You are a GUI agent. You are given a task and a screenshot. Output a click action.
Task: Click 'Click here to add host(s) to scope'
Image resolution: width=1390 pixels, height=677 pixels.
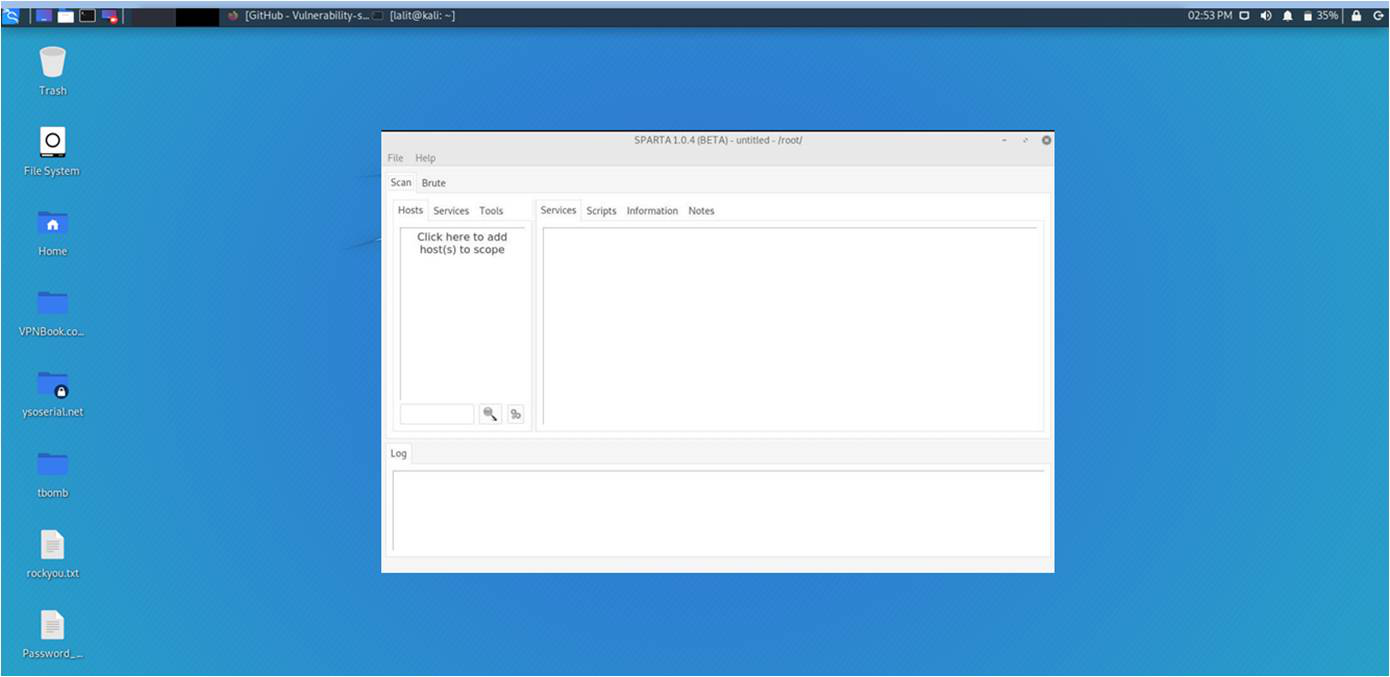coord(462,243)
